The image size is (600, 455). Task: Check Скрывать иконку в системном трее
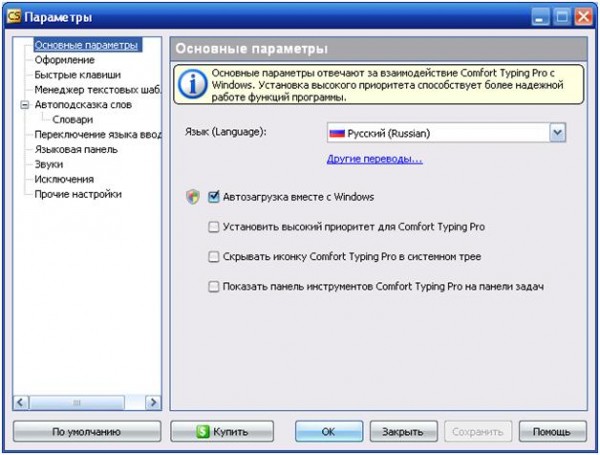[x=214, y=256]
